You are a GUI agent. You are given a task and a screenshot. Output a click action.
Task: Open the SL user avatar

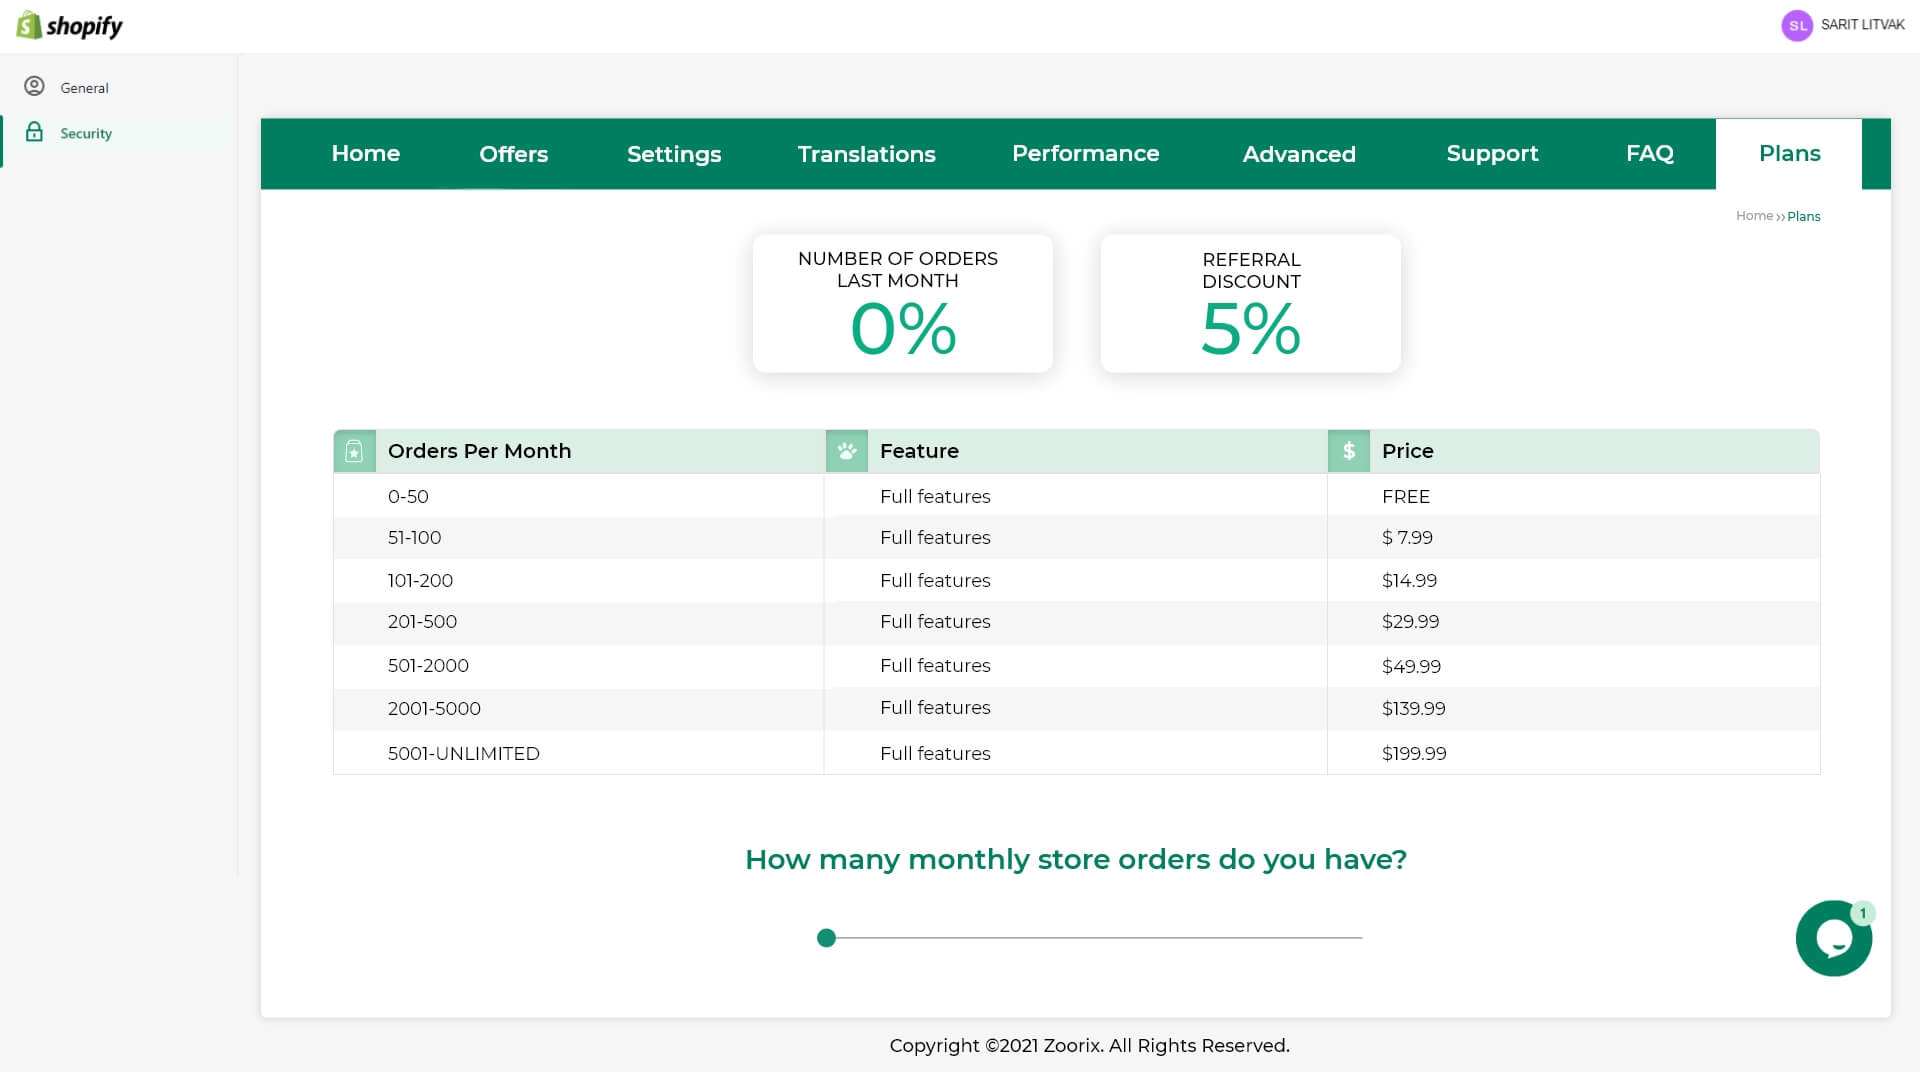coord(1797,25)
